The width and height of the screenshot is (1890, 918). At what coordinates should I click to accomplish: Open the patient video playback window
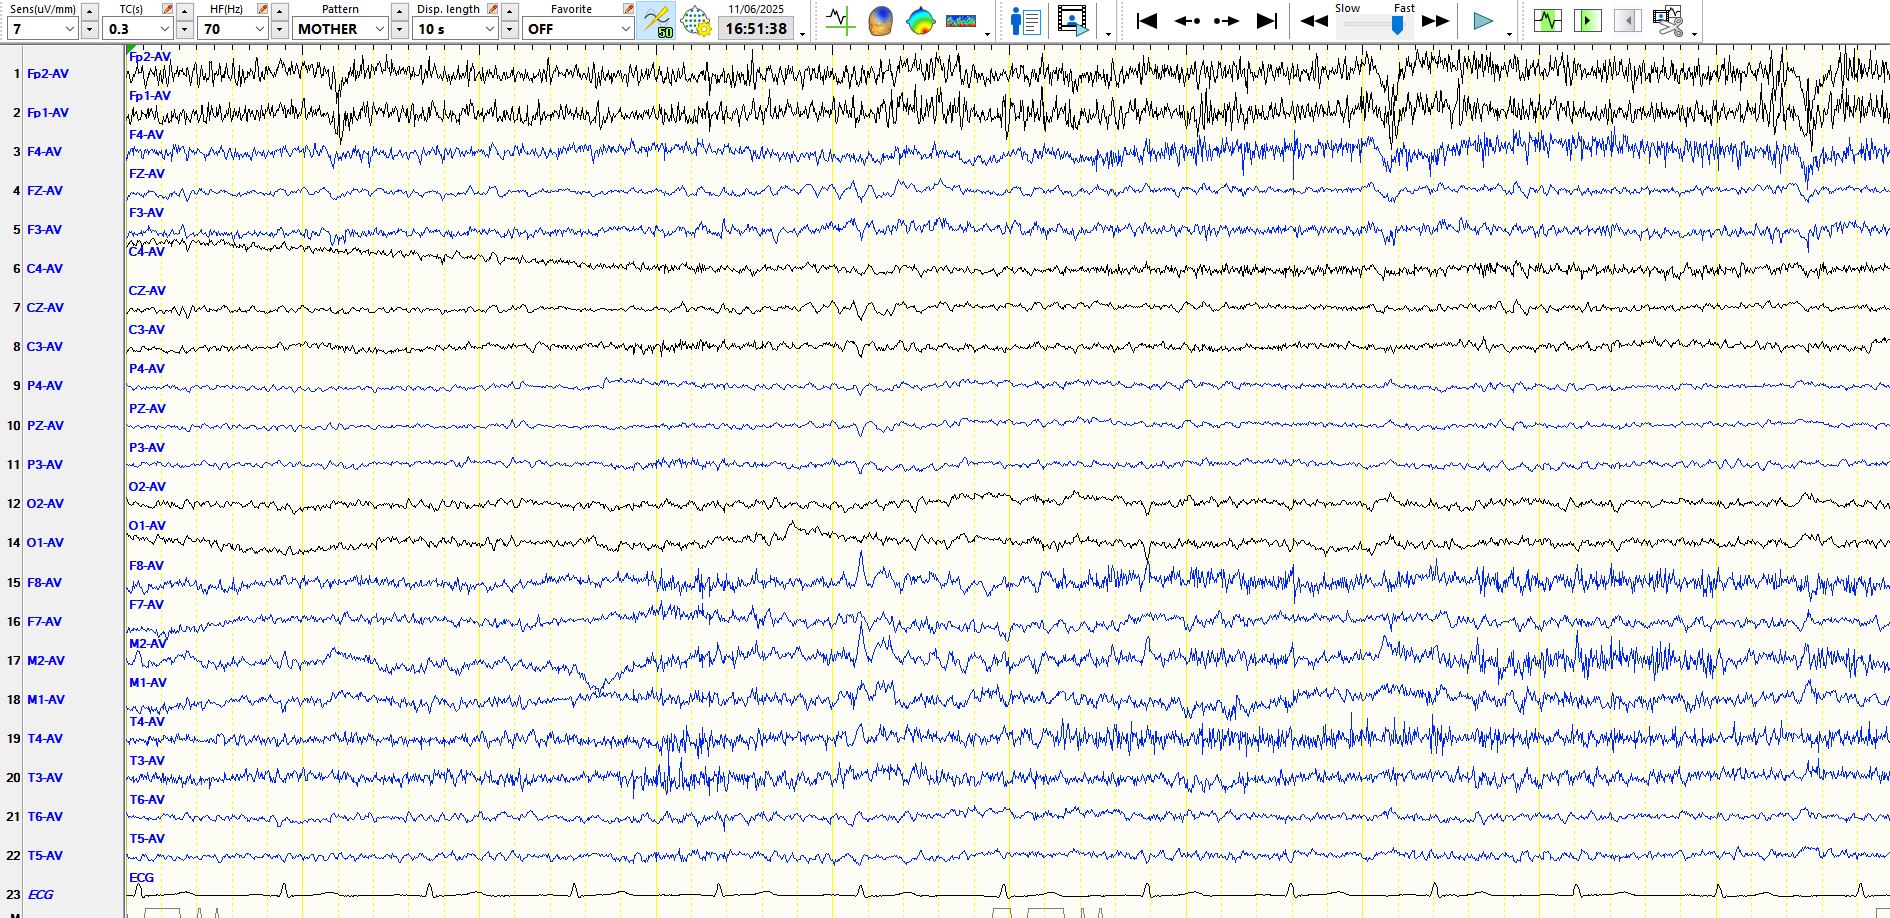[1072, 21]
